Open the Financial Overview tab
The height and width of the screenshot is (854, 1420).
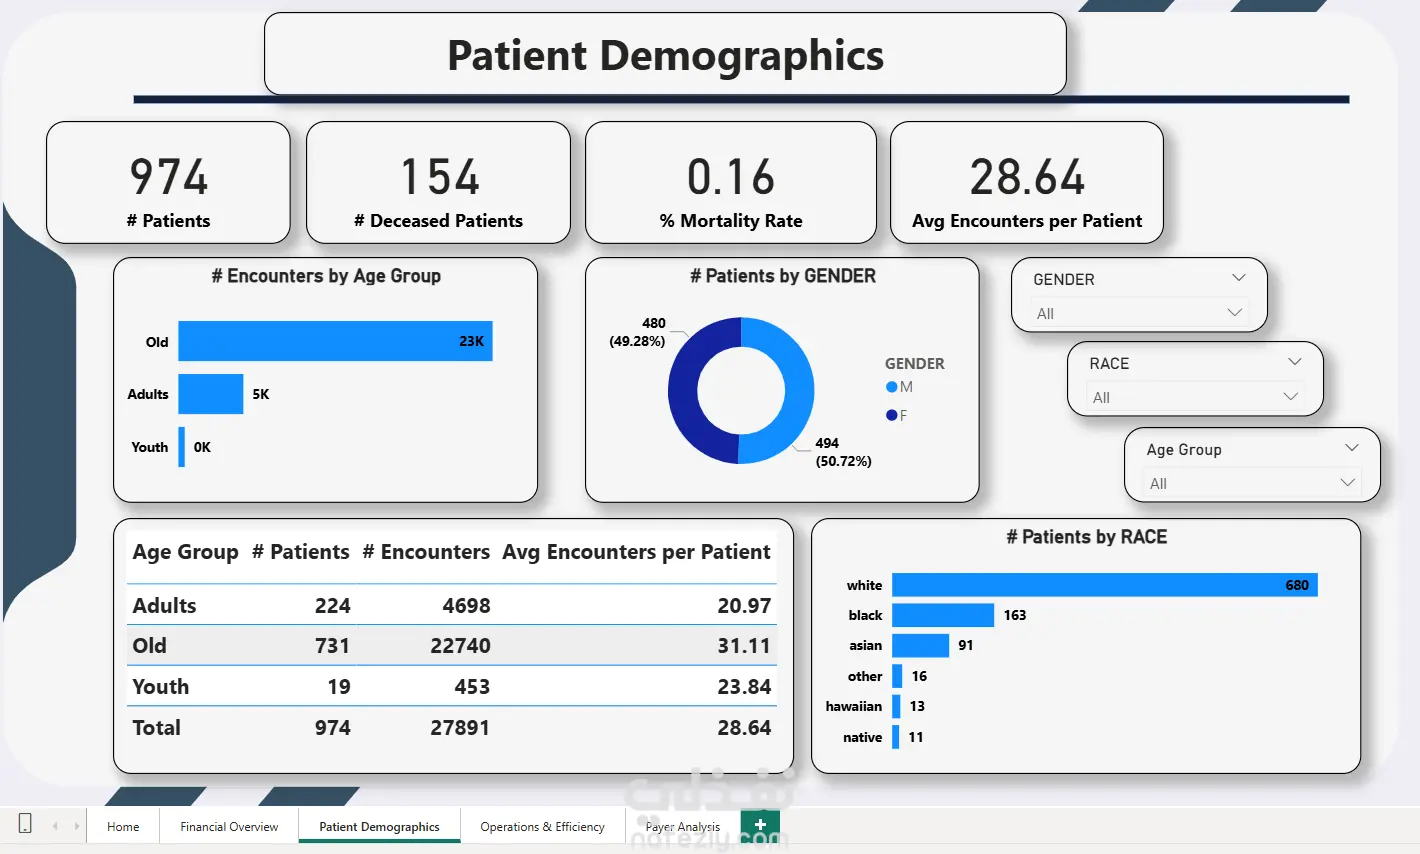[229, 827]
